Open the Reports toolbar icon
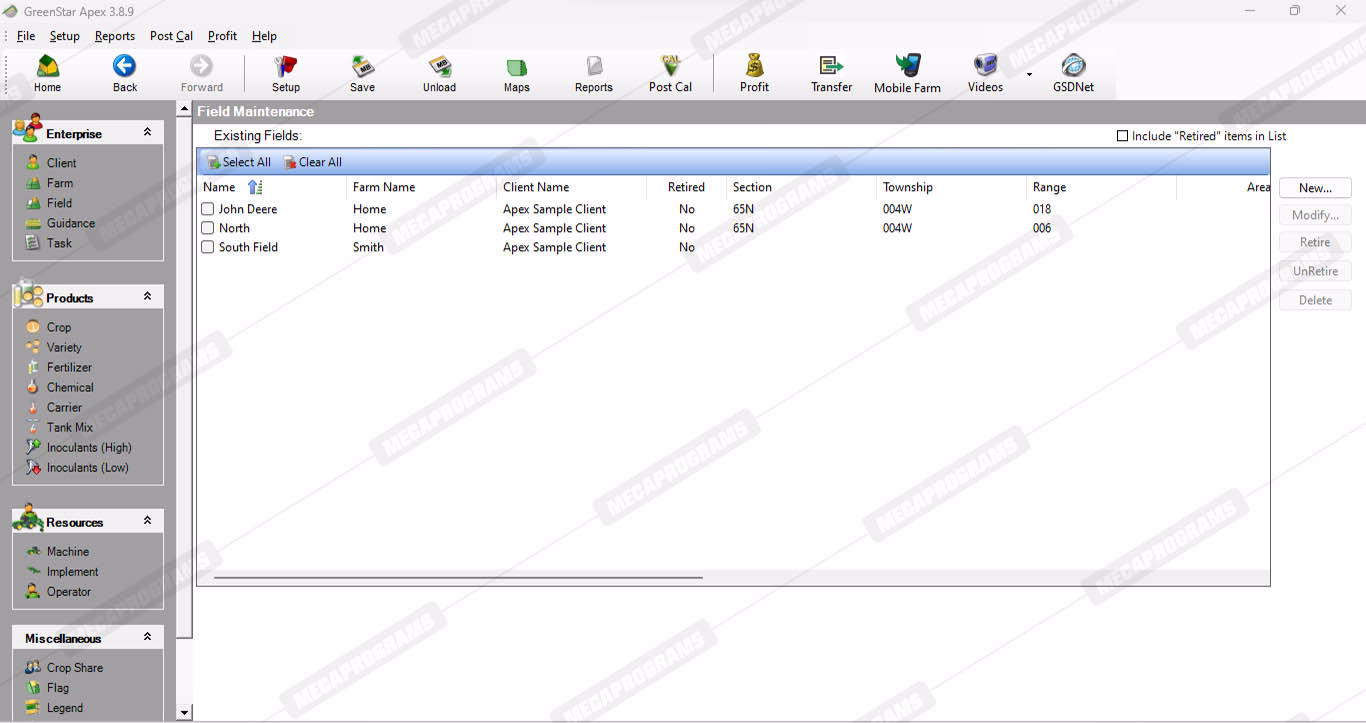This screenshot has width=1366, height=723. (594, 74)
